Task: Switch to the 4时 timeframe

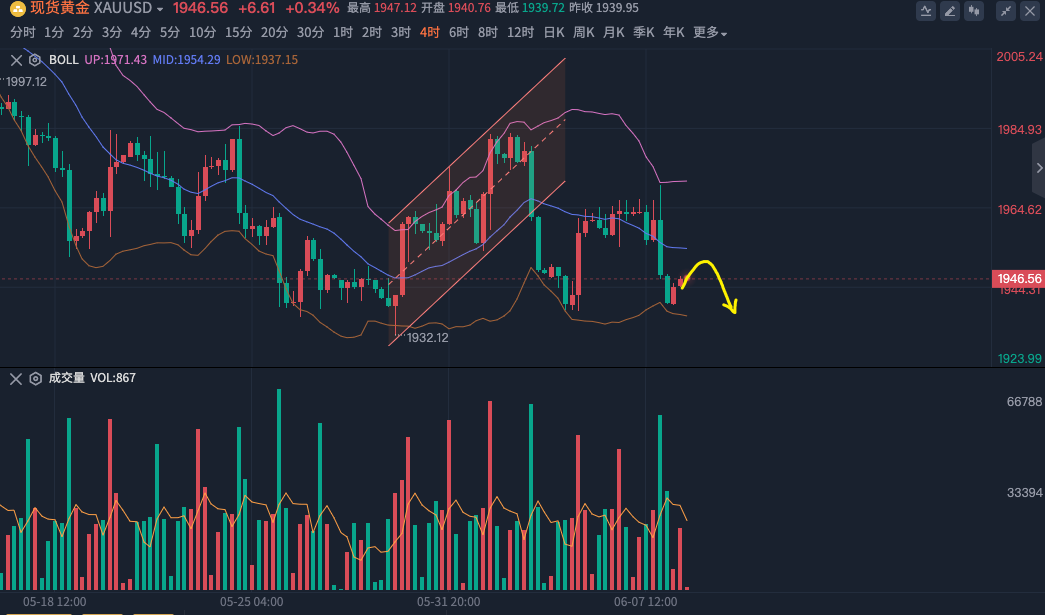Action: [430, 32]
